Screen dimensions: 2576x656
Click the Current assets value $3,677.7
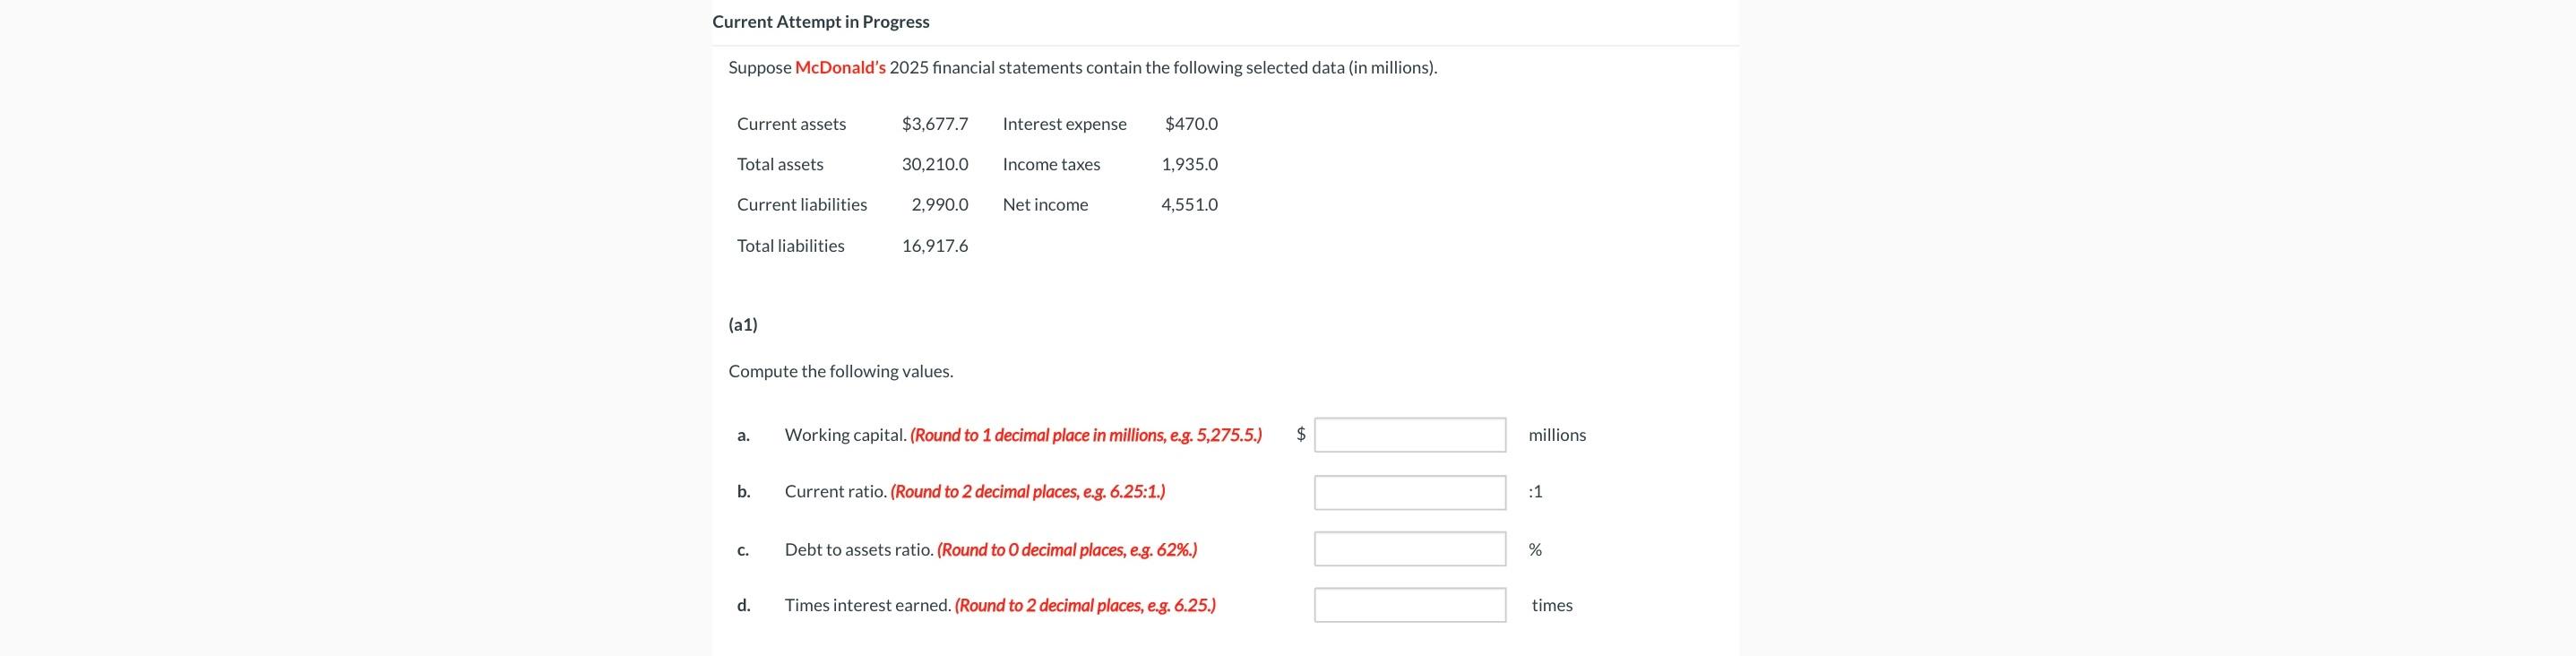coord(935,124)
